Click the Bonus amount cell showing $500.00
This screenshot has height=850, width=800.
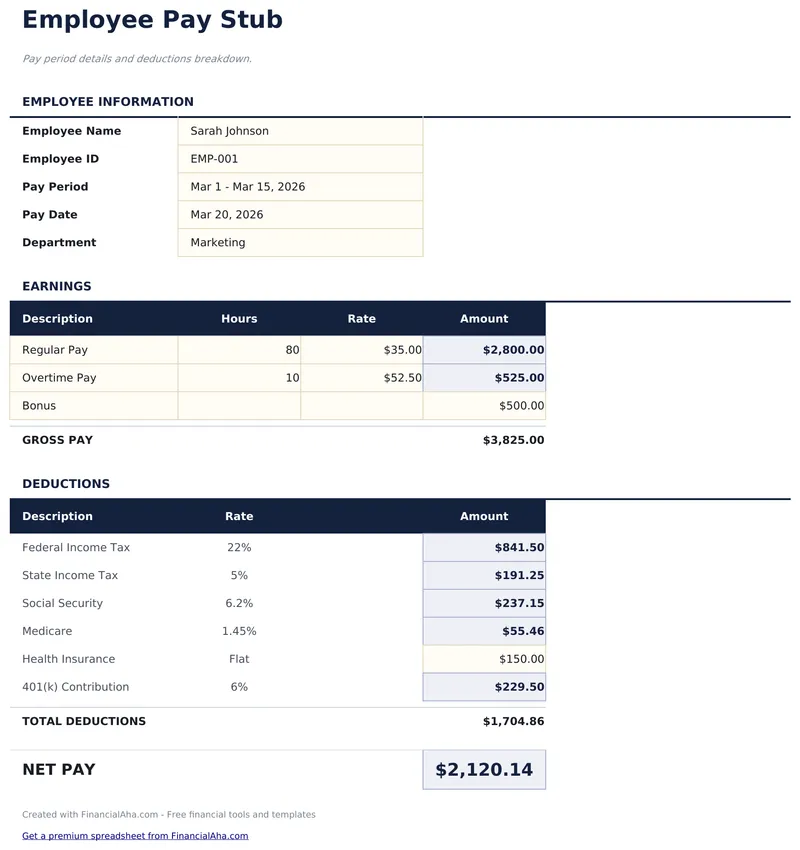tap(484, 406)
